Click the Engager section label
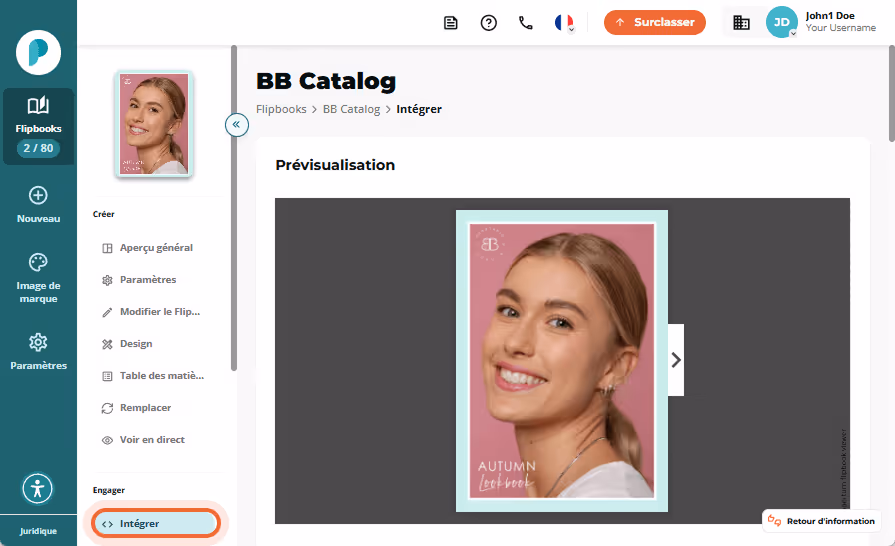This screenshot has width=895, height=546. [x=108, y=490]
